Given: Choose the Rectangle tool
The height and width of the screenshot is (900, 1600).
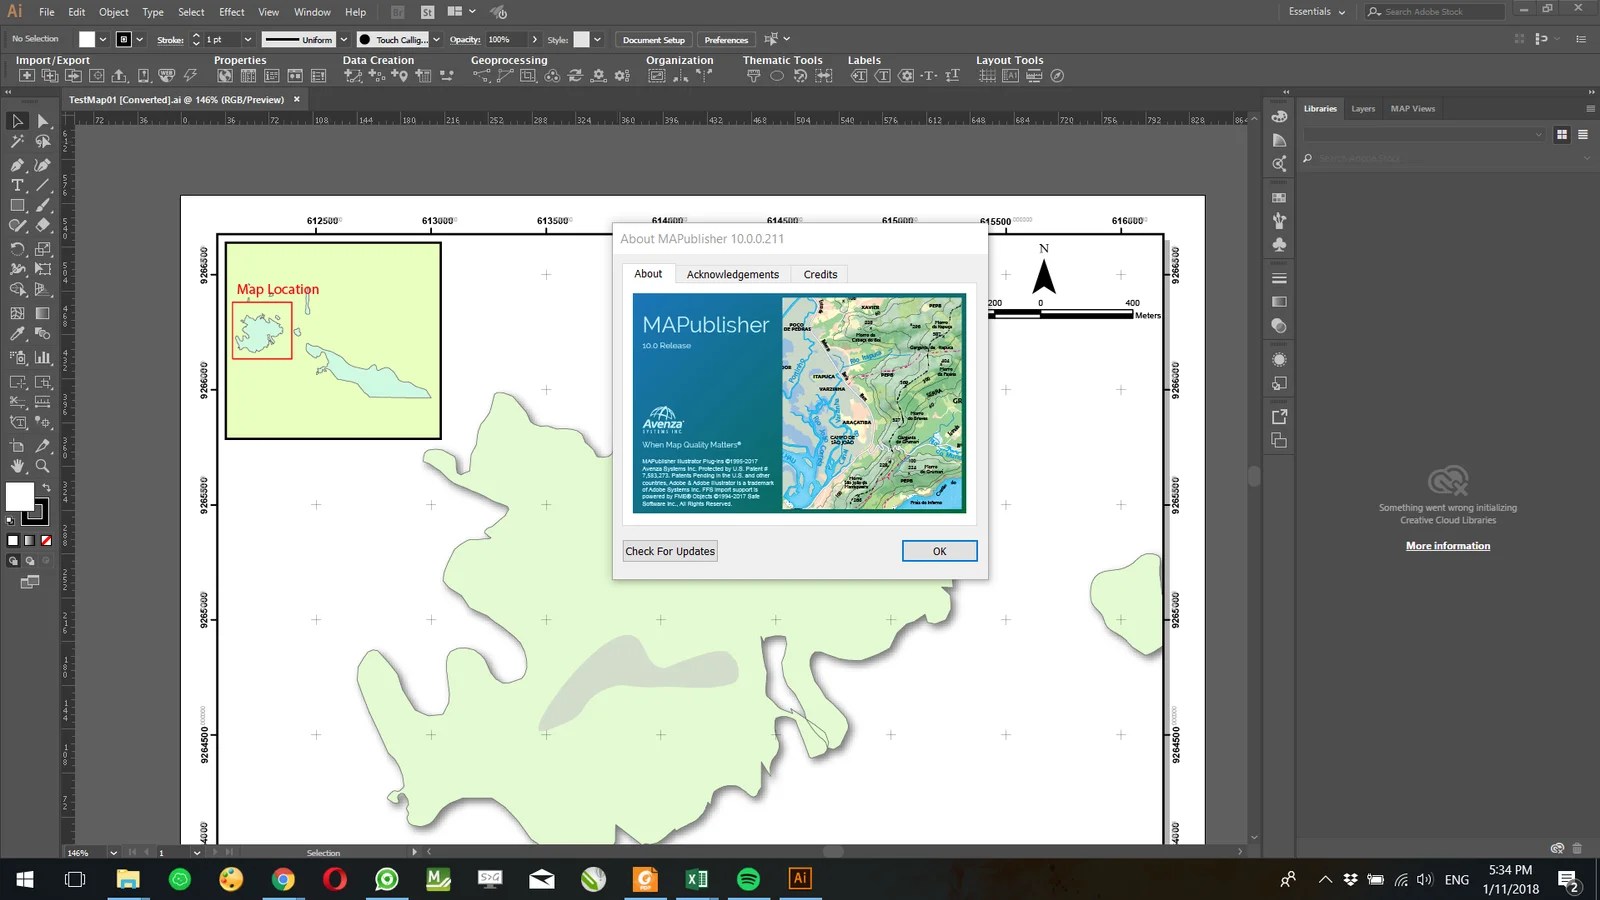Looking at the screenshot, I should [x=17, y=205].
